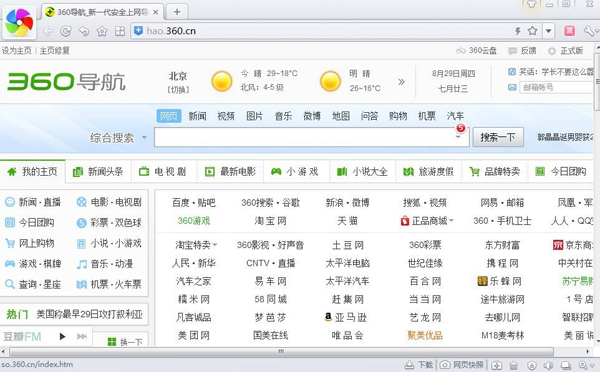
Task: Click the red 5 notification badge
Action: click(461, 128)
